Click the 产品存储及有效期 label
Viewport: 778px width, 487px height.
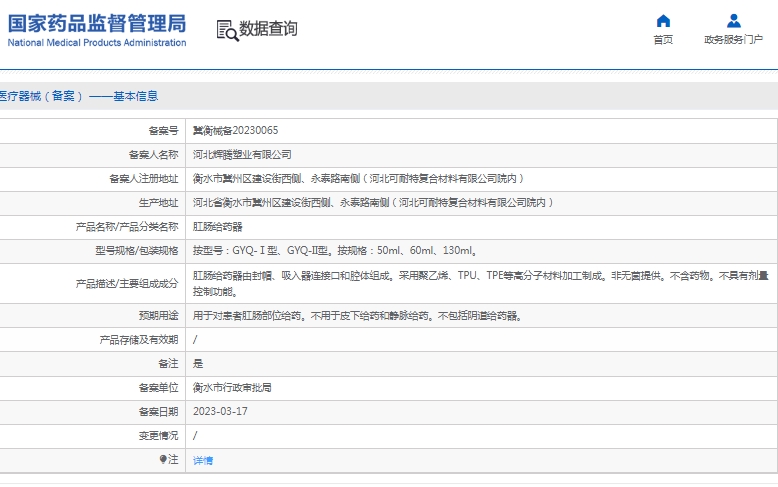(139, 340)
